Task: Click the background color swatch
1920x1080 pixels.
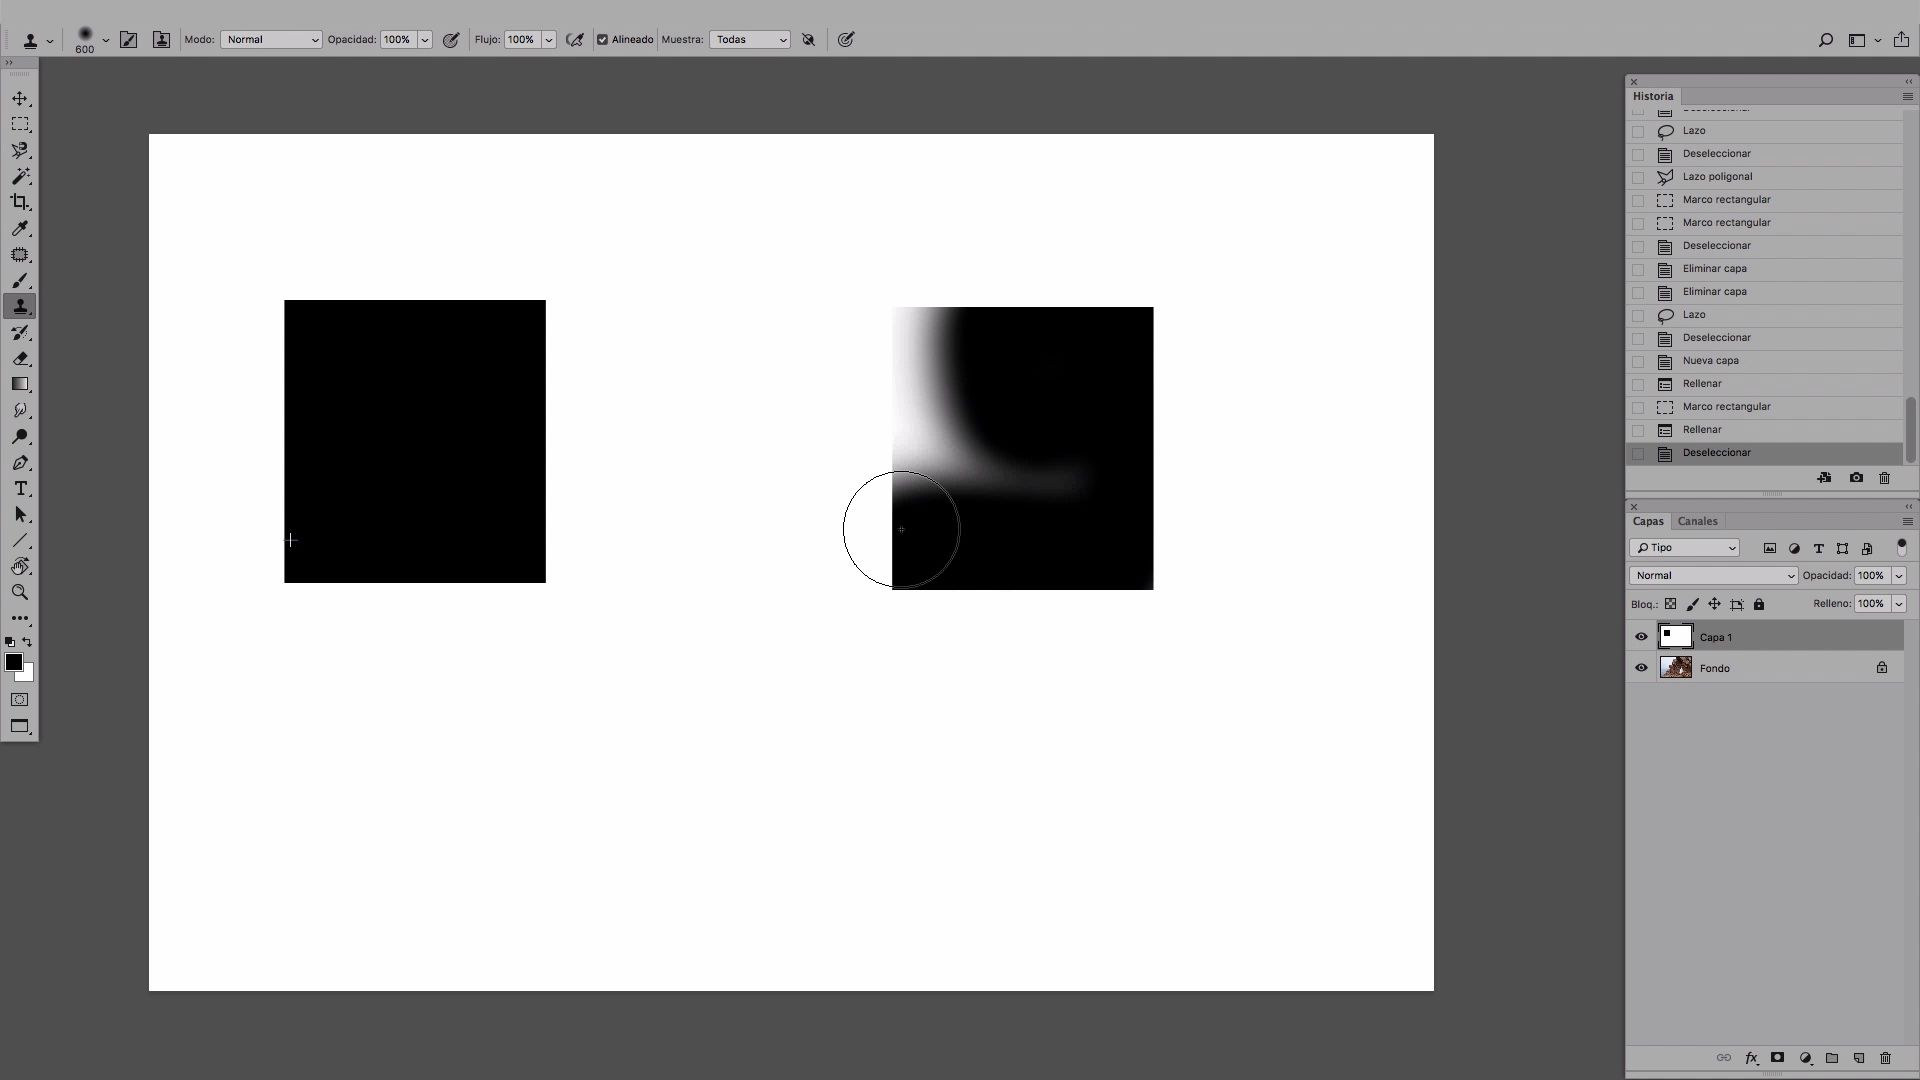Action: point(29,676)
